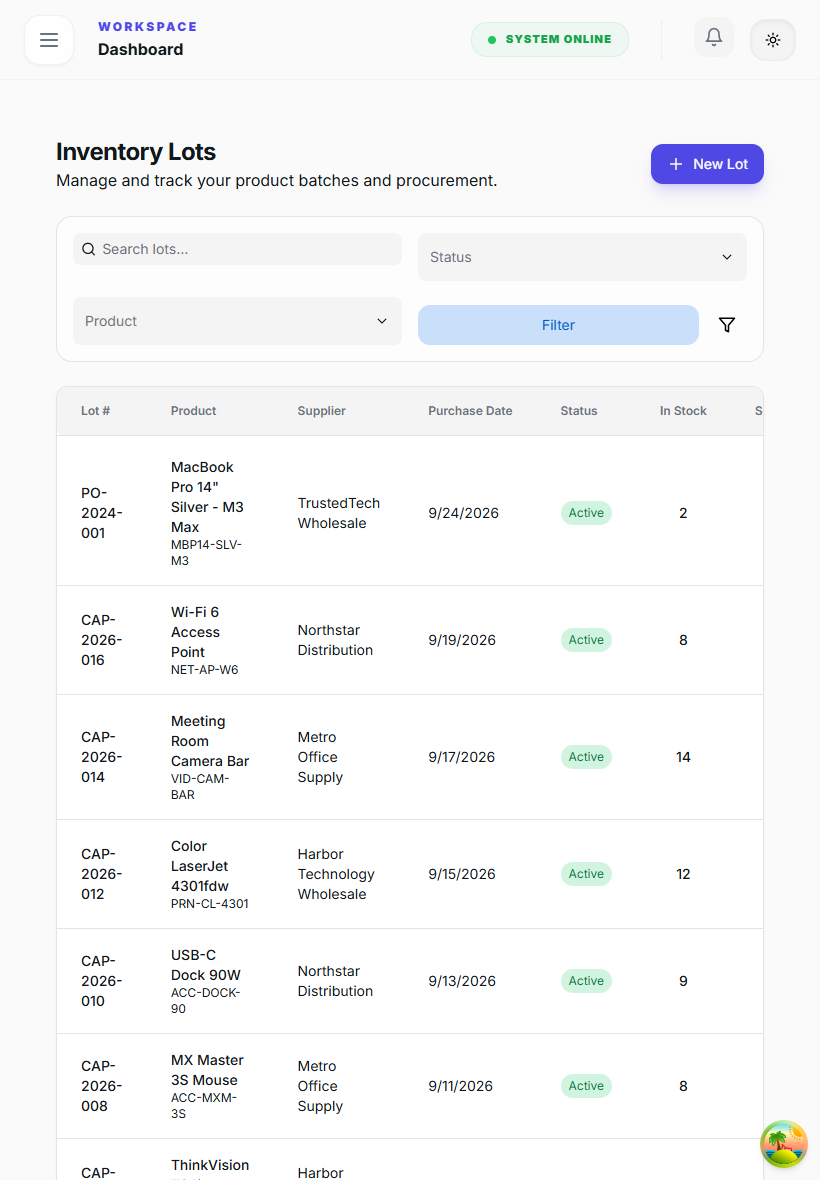Click Northstar Distribution in Wi-Fi 6 row
Screen dimensions: 820x1180
335,640
